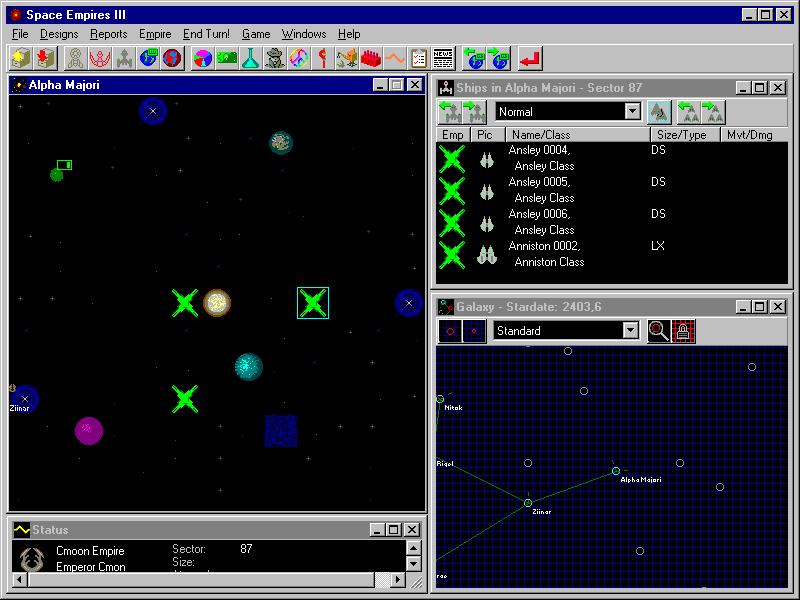Click the orange construction crane icon
This screenshot has width=800, height=600.
click(346, 59)
